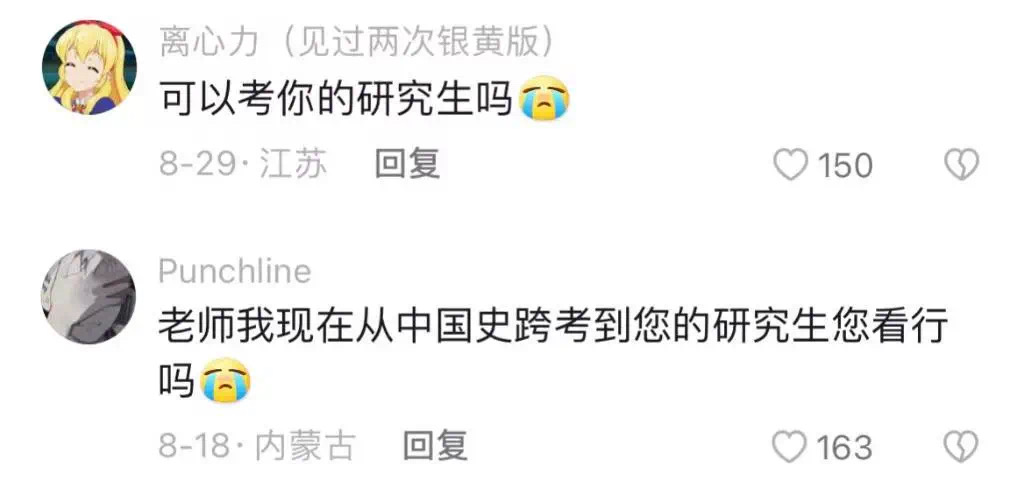Click the crying emoji in Punchline's comment

click(x=226, y=380)
